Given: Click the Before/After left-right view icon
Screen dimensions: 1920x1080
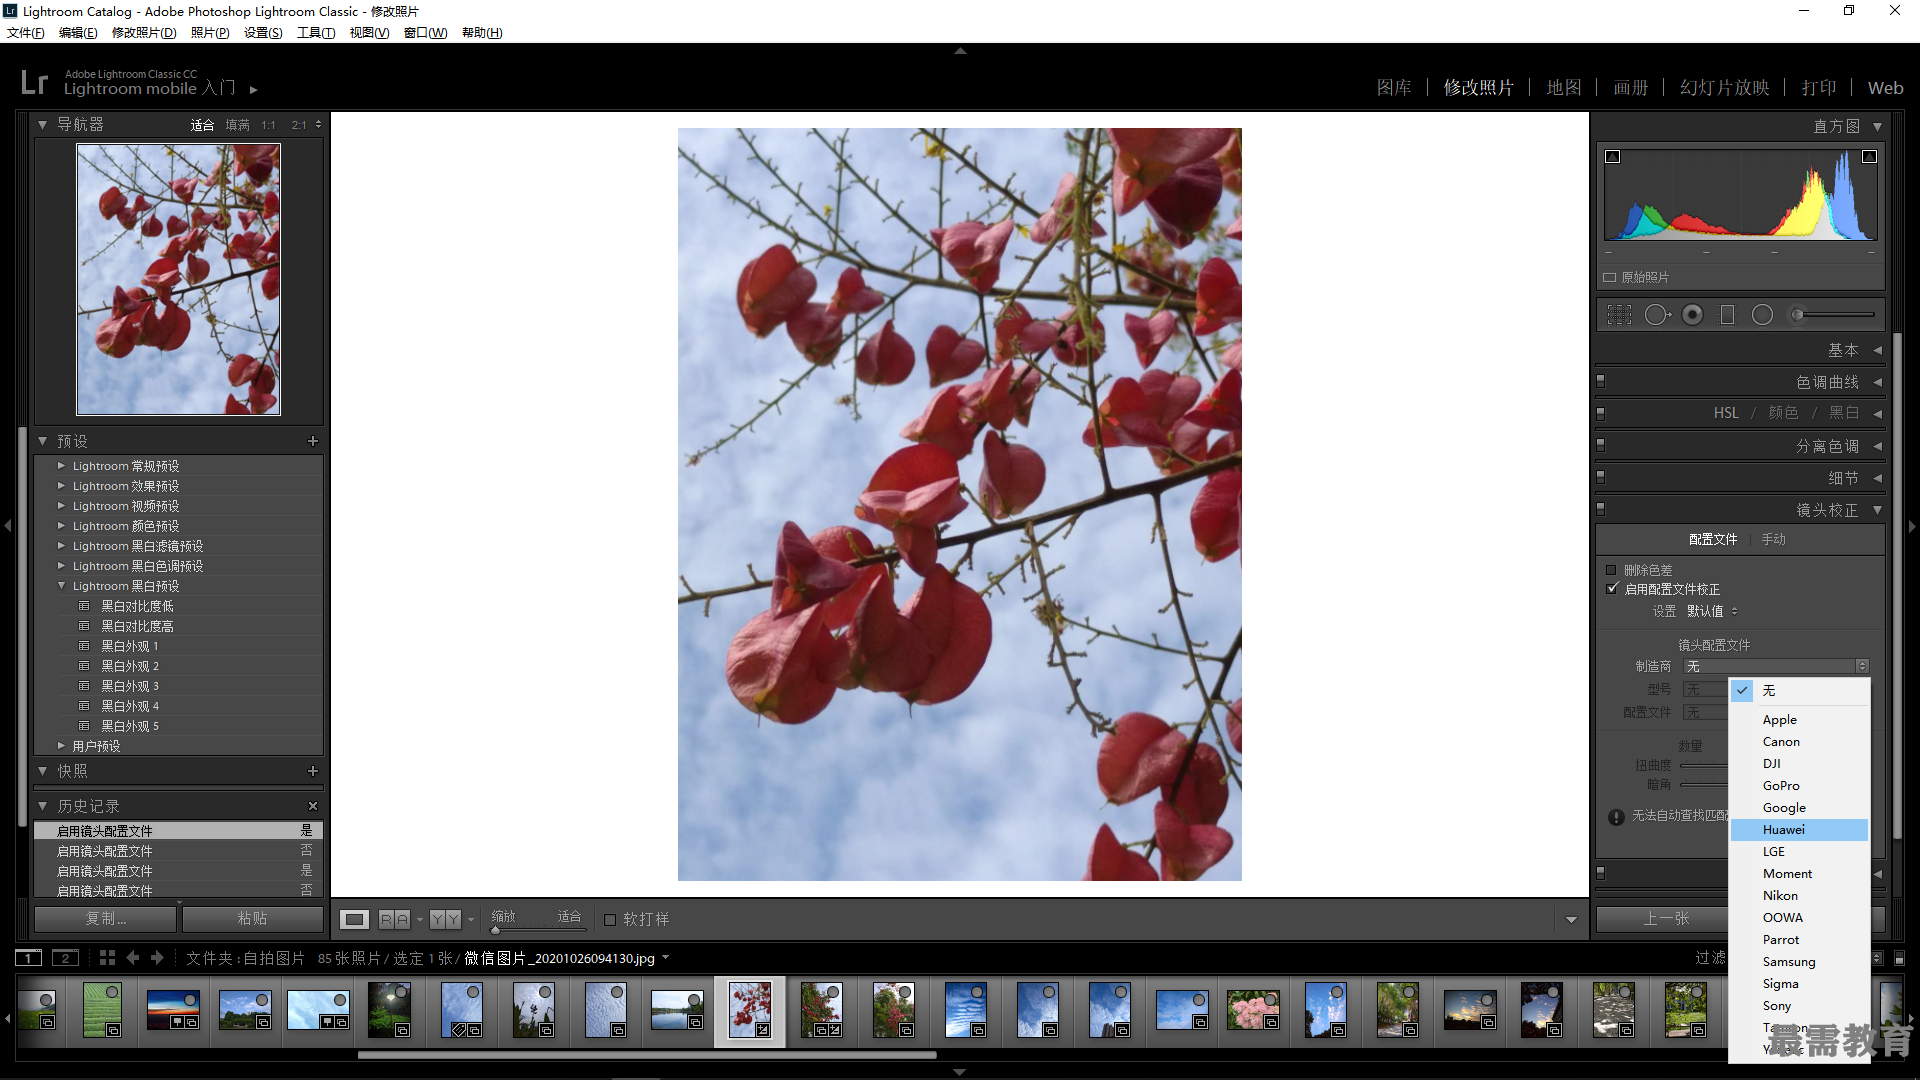Looking at the screenshot, I should [394, 919].
